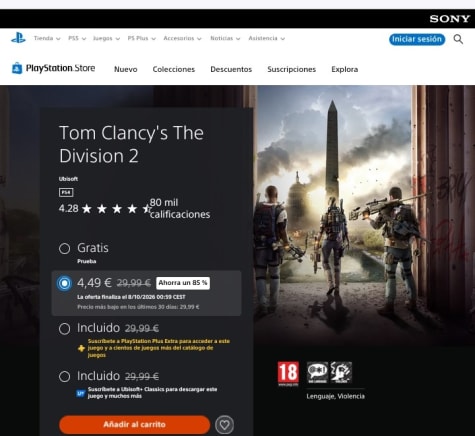The height and width of the screenshot is (436, 475).
Task: Click the PEGI 18 rating icon
Action: 288,373
